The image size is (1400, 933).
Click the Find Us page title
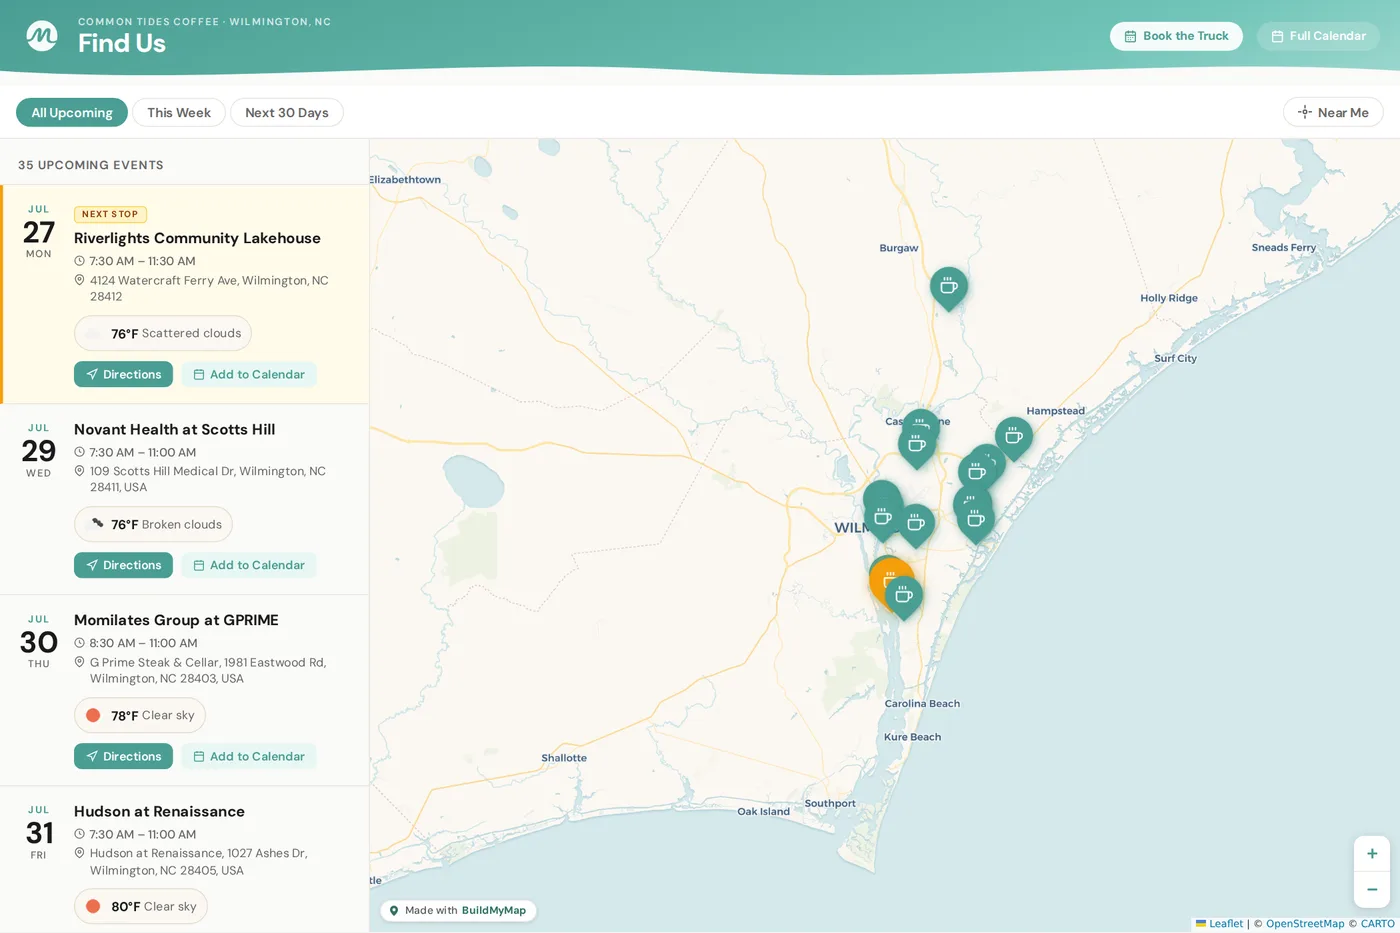[x=122, y=43]
